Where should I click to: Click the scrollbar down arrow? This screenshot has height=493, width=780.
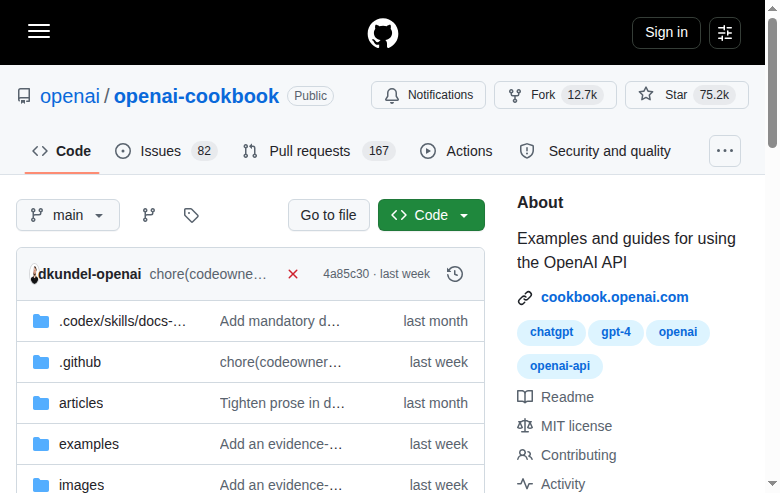coord(772,484)
